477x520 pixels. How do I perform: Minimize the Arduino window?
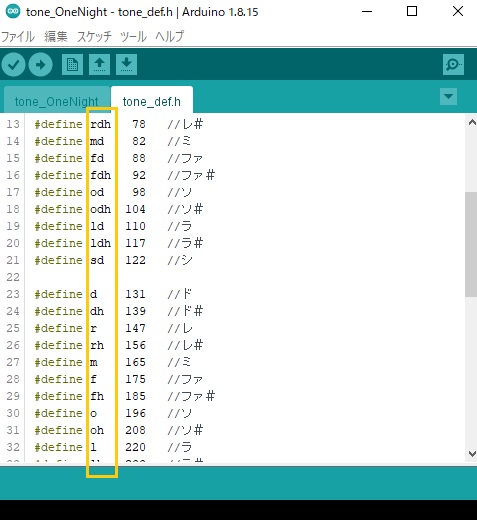pyautogui.click(x=367, y=12)
